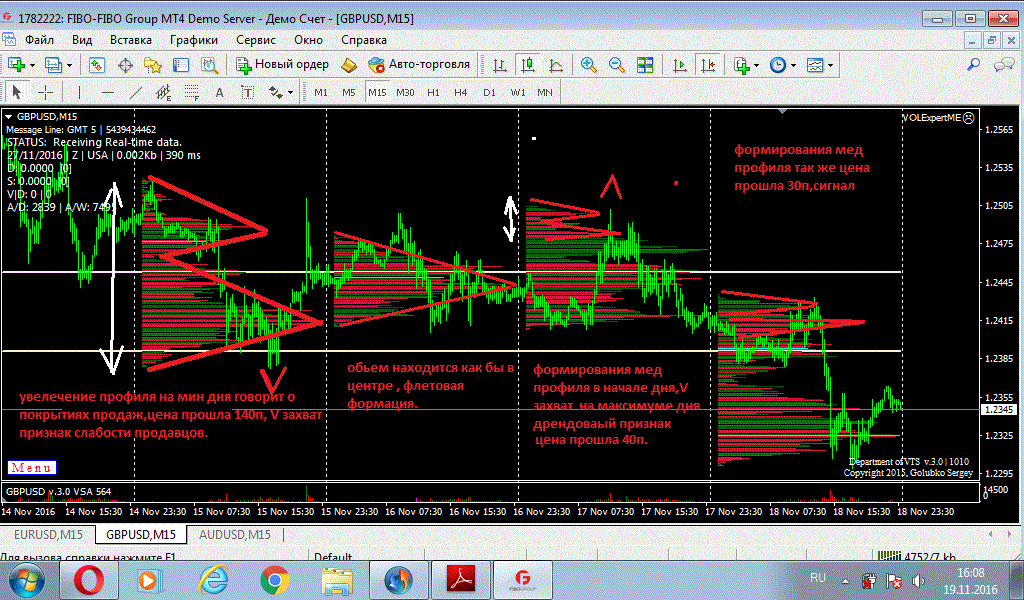Click the zoom out magnifier icon
Screen dimensions: 1024x600
coord(617,65)
